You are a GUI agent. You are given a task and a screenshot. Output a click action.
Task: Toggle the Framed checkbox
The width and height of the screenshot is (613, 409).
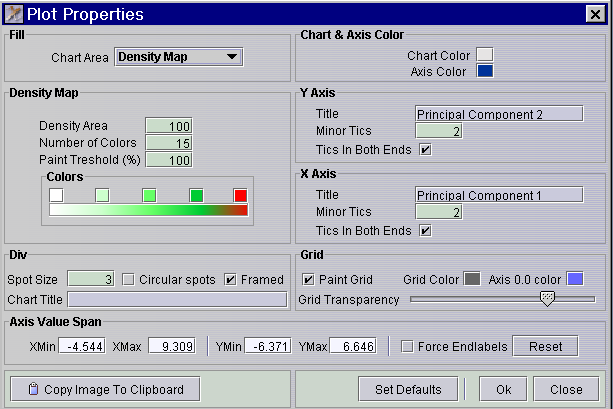pos(230,280)
